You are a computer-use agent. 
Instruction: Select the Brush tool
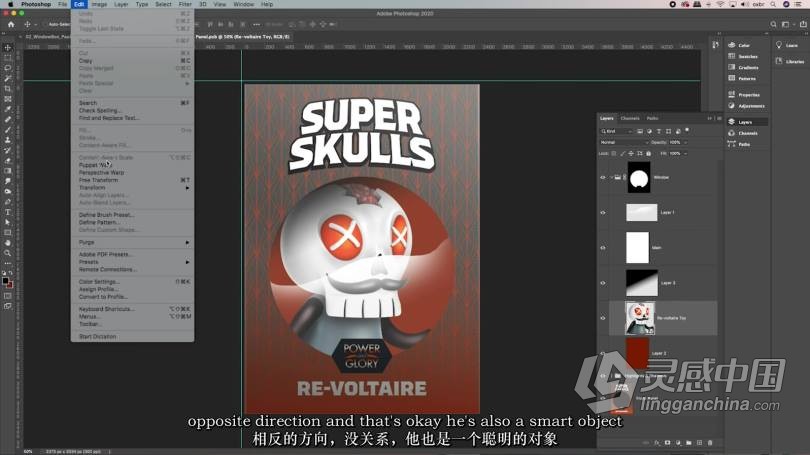point(7,130)
